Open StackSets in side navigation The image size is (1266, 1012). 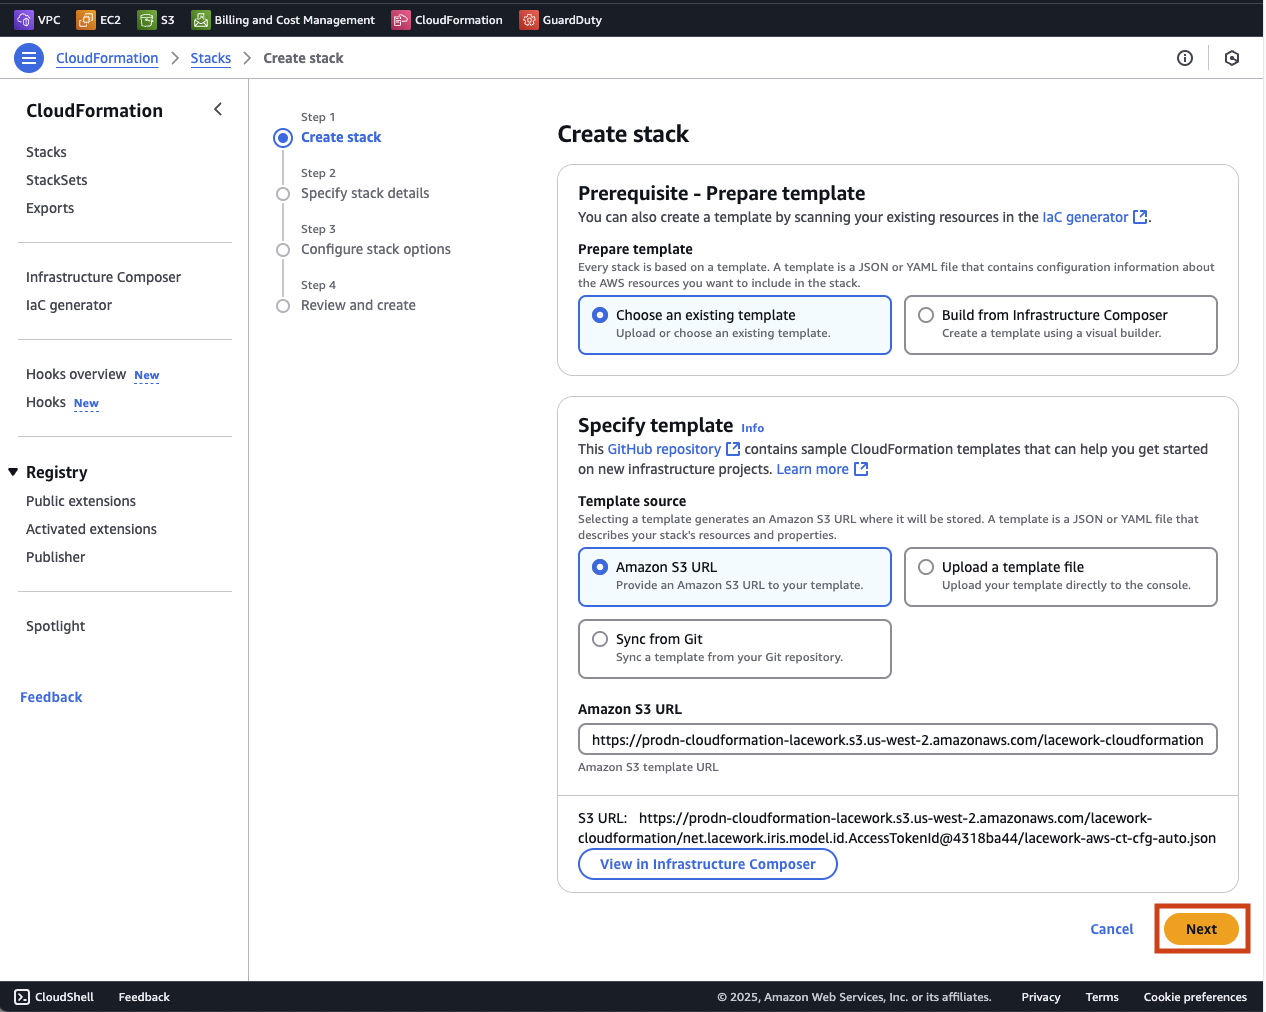click(x=57, y=180)
